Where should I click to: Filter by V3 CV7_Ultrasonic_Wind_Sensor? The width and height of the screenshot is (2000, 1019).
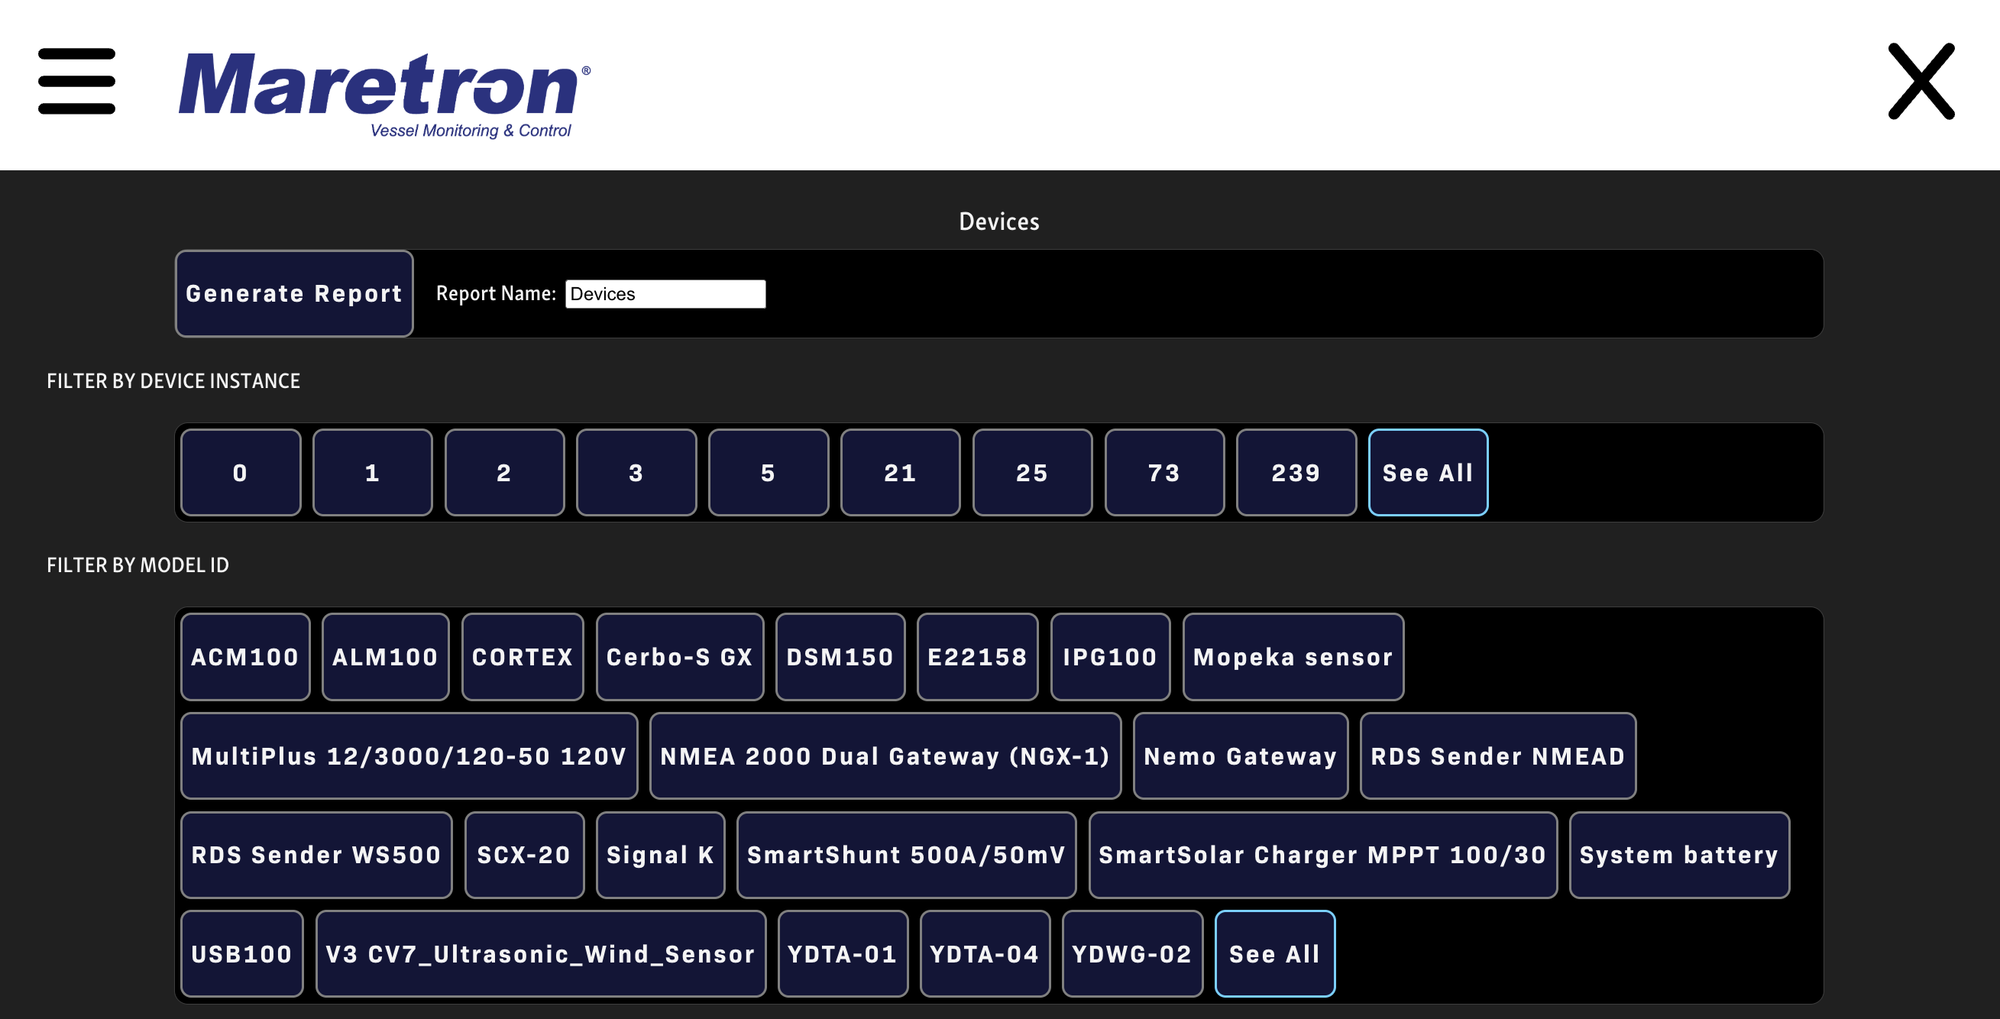[x=541, y=954]
